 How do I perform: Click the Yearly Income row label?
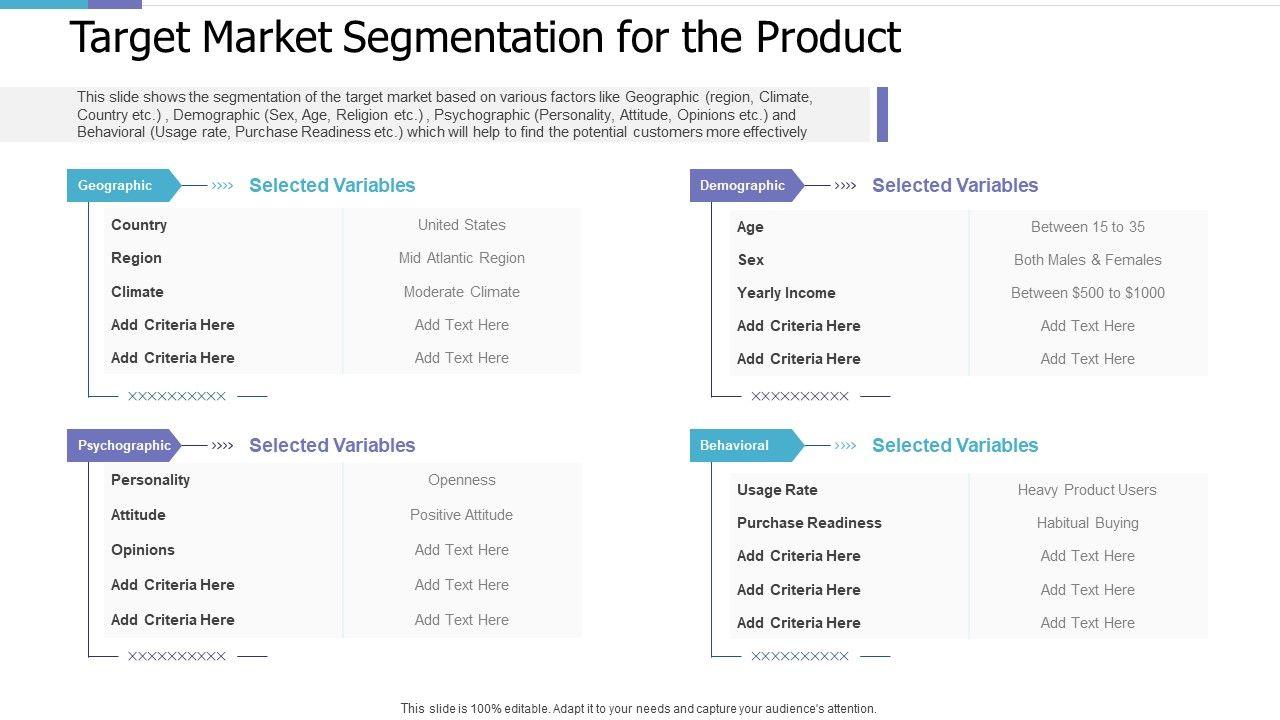[786, 293]
